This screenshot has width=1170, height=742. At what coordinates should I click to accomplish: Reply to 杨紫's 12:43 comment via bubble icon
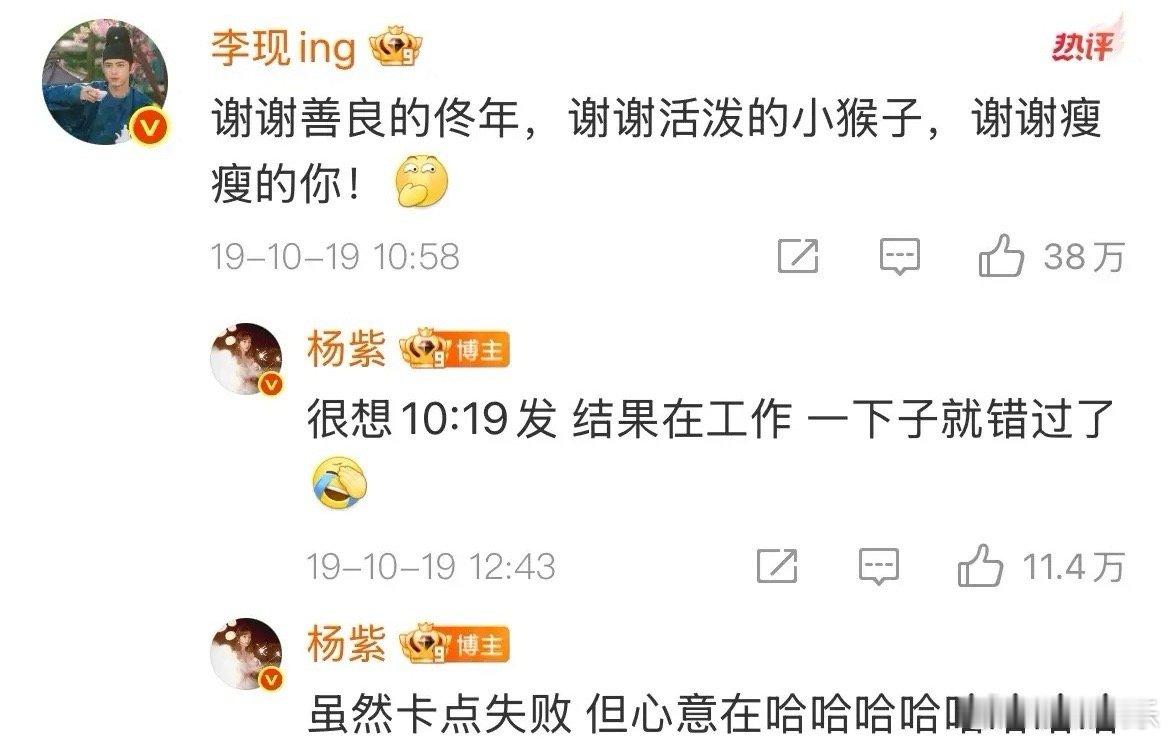click(x=878, y=567)
